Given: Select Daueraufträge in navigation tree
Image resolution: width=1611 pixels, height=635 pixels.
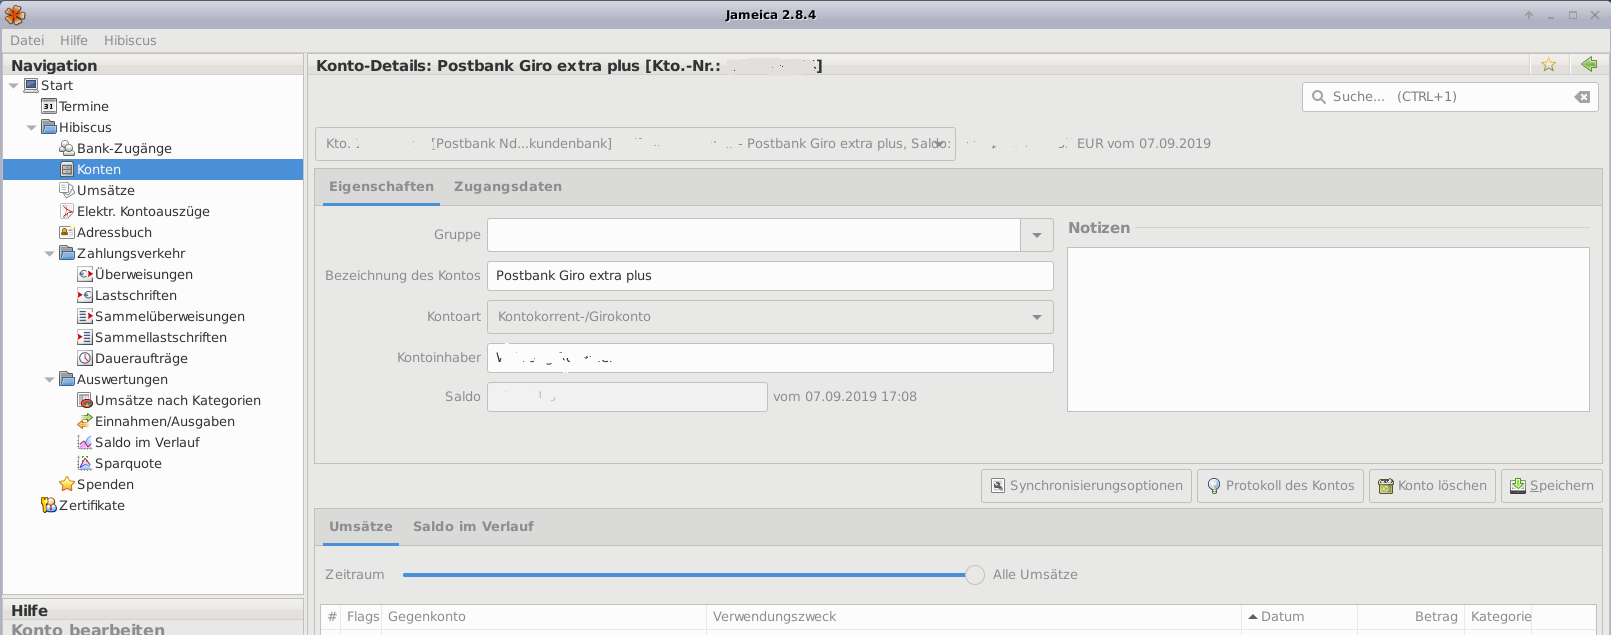Looking at the screenshot, I should (140, 358).
